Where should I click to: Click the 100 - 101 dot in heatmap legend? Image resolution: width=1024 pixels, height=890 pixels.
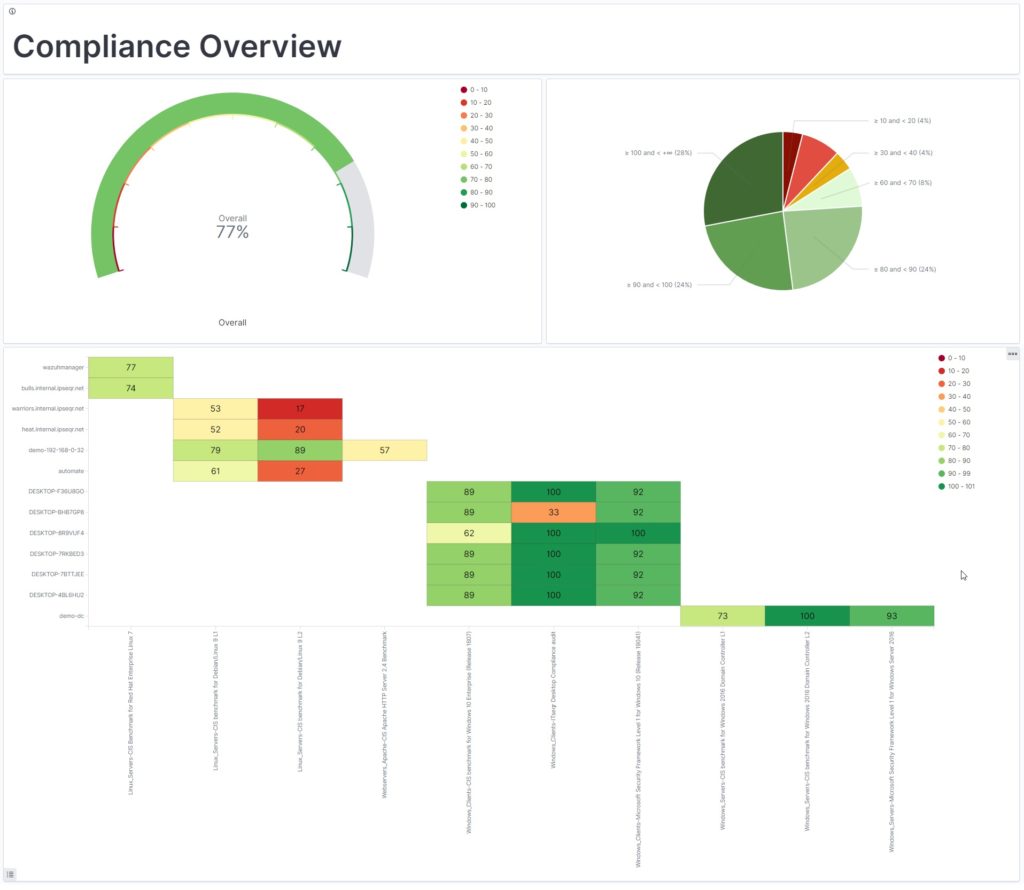941,486
